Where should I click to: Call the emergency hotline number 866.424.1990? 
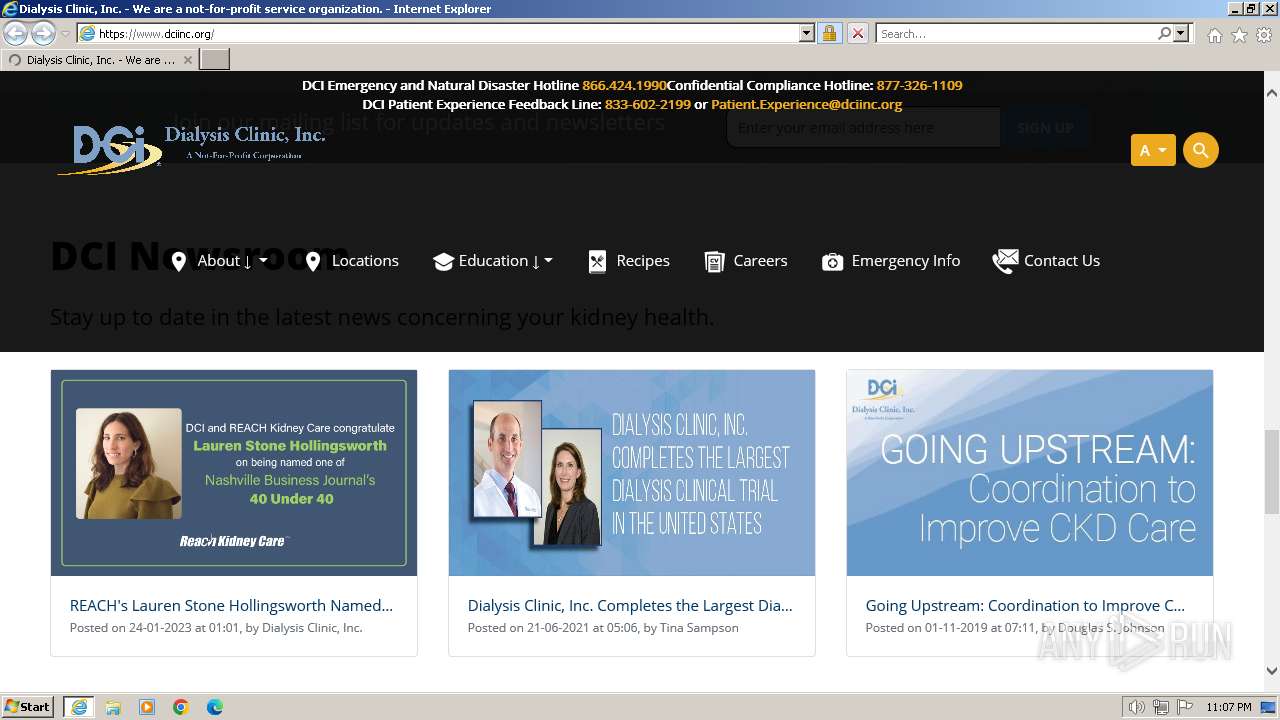point(624,86)
